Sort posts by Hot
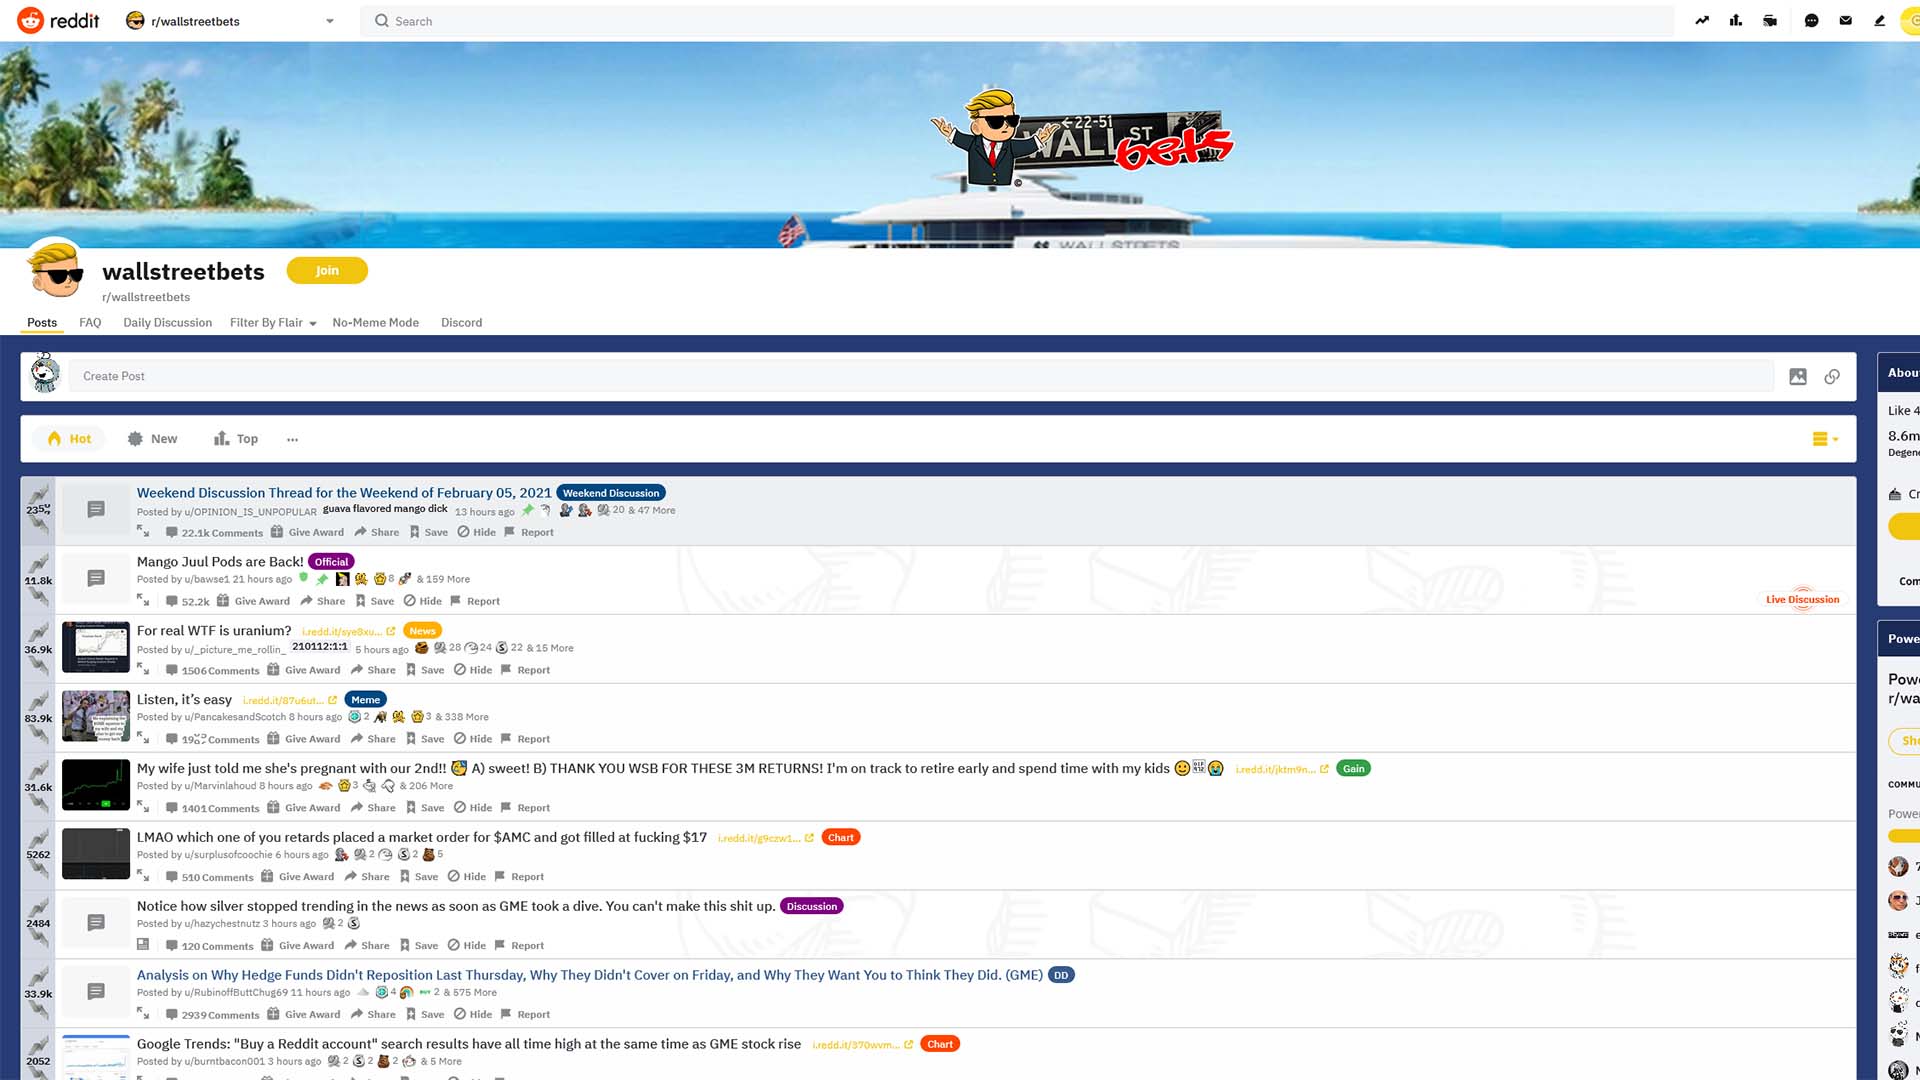 [x=69, y=439]
